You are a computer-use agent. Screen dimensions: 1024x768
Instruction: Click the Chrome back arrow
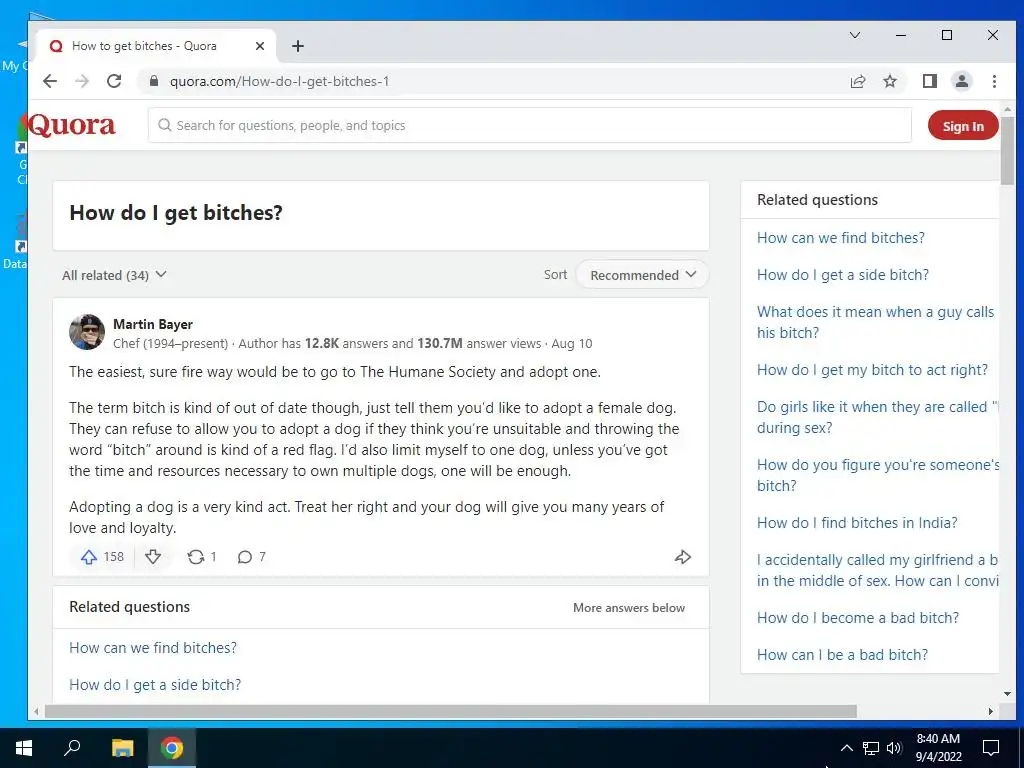(50, 81)
